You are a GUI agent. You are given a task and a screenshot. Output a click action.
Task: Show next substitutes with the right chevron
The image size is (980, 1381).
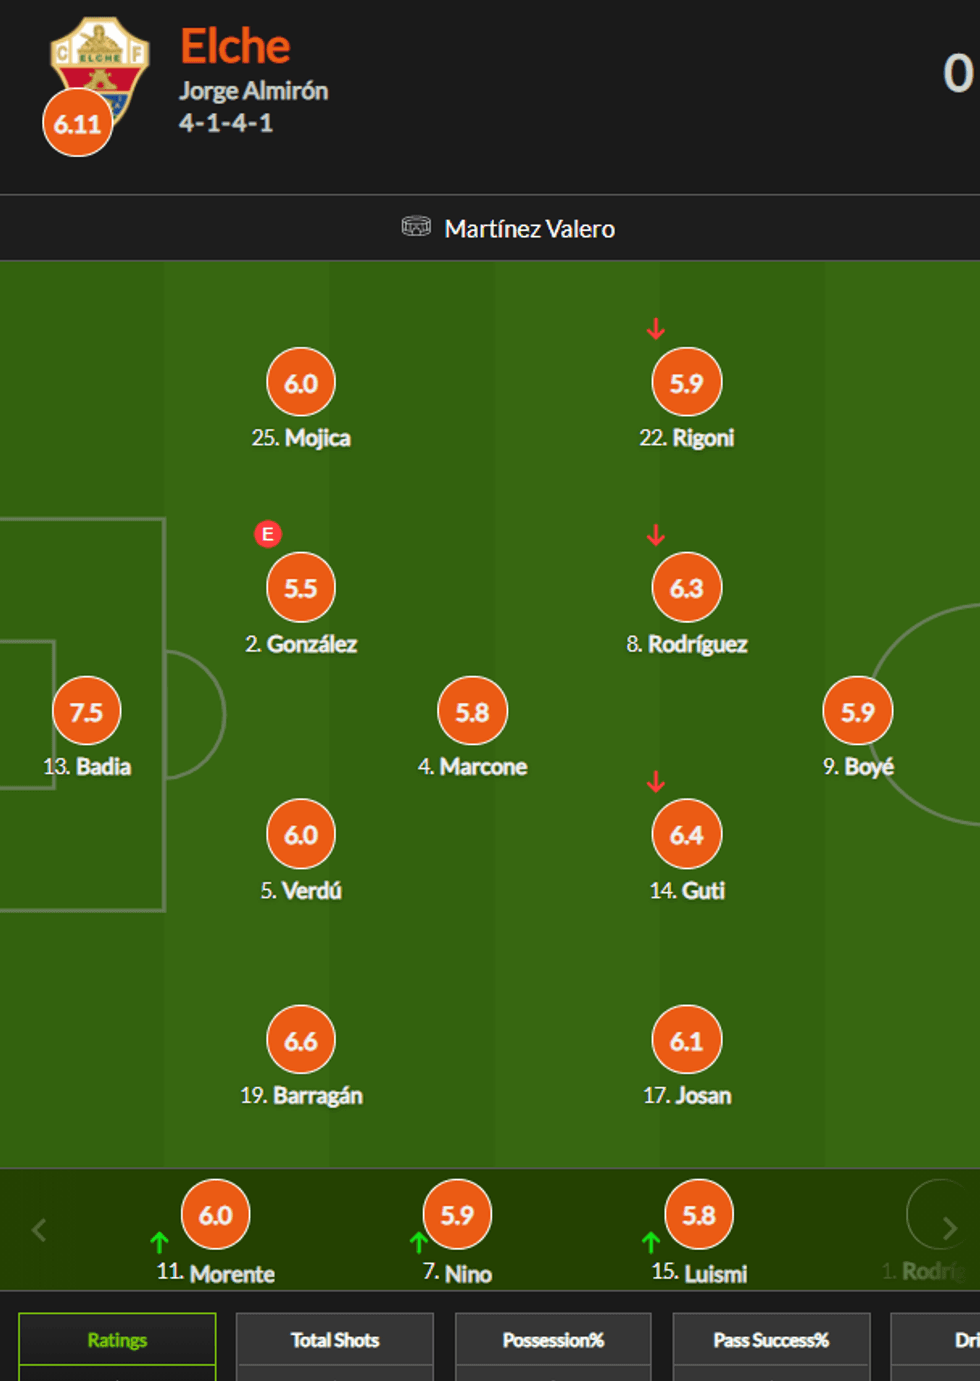[x=949, y=1228]
